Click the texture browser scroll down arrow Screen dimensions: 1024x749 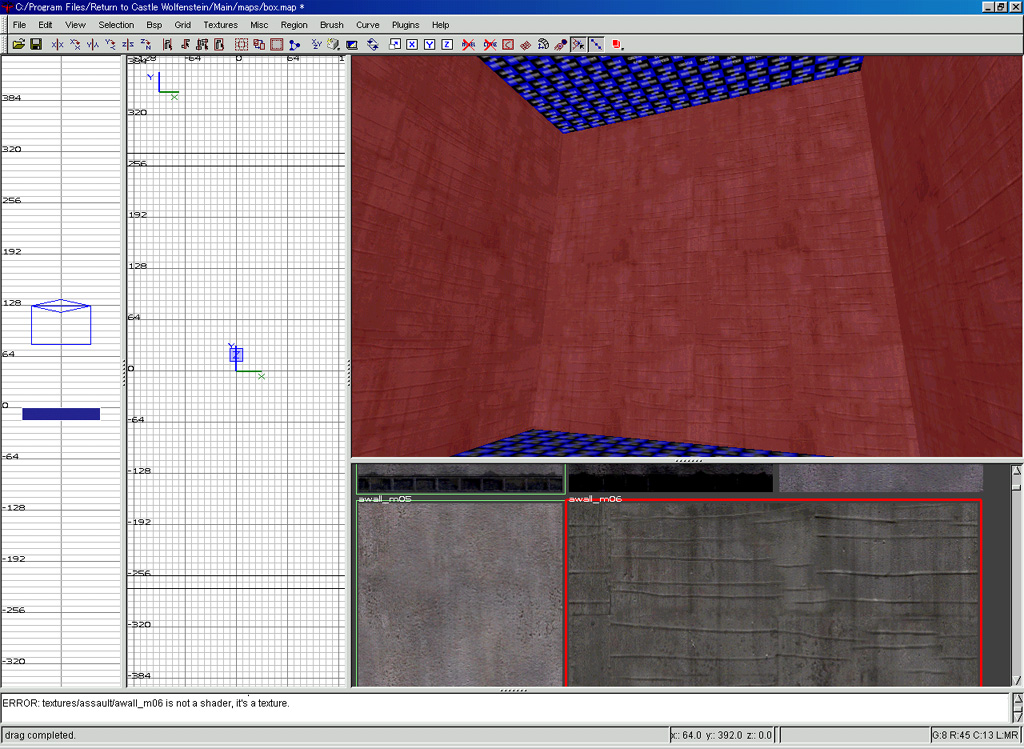tap(1016, 680)
